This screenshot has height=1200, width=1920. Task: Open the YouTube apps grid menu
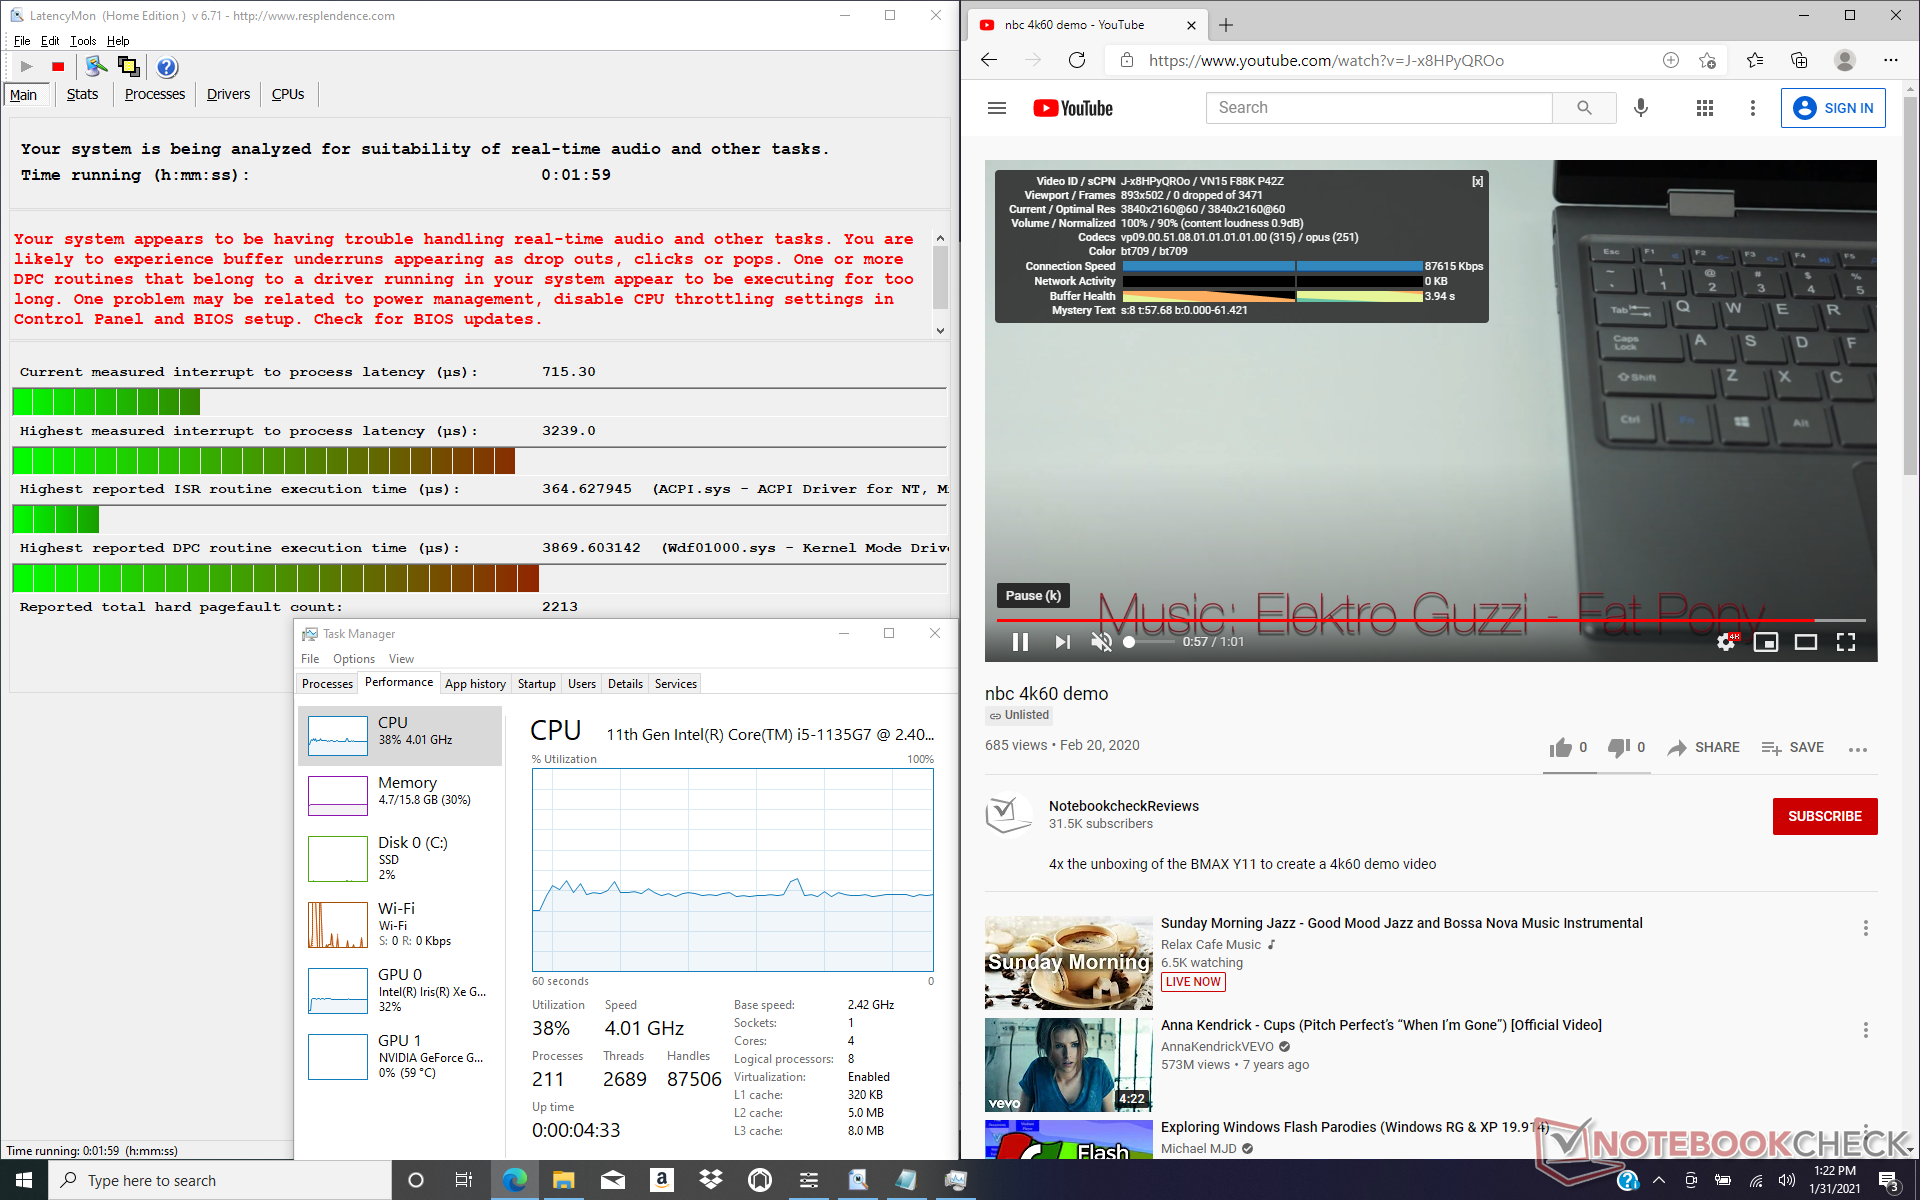[1705, 108]
